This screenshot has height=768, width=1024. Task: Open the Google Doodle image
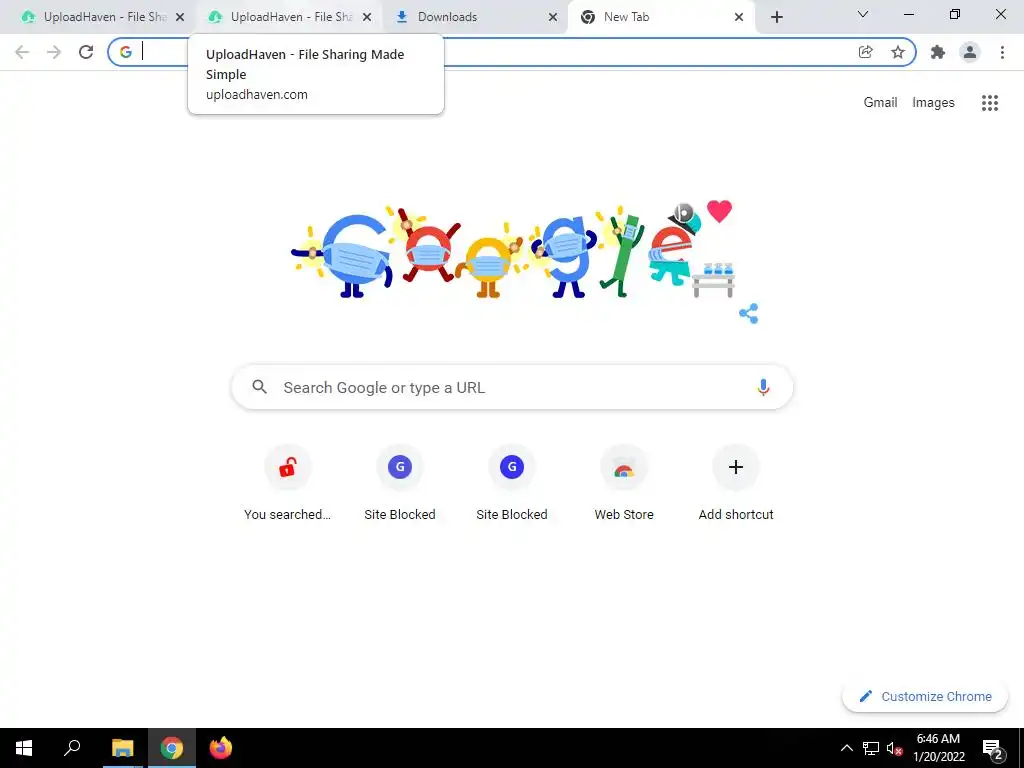tap(513, 251)
